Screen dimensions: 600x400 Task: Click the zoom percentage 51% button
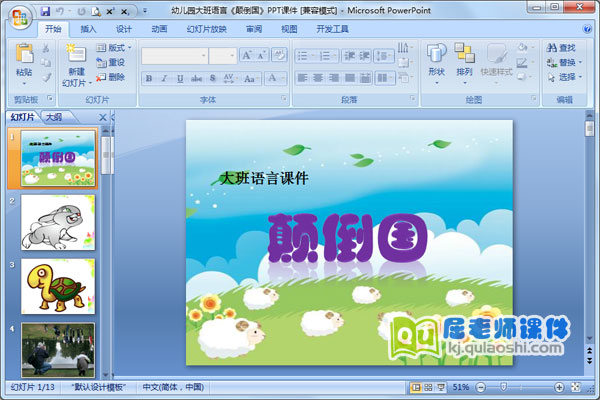[x=461, y=387]
